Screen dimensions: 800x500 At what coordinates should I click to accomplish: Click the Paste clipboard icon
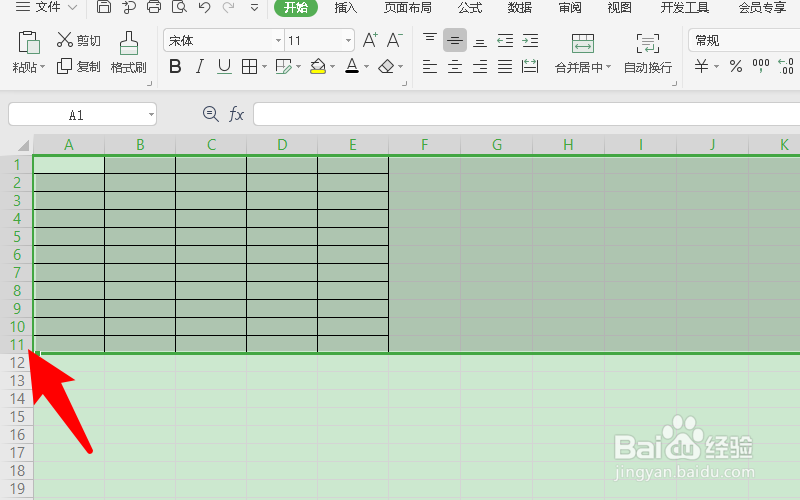tap(29, 42)
